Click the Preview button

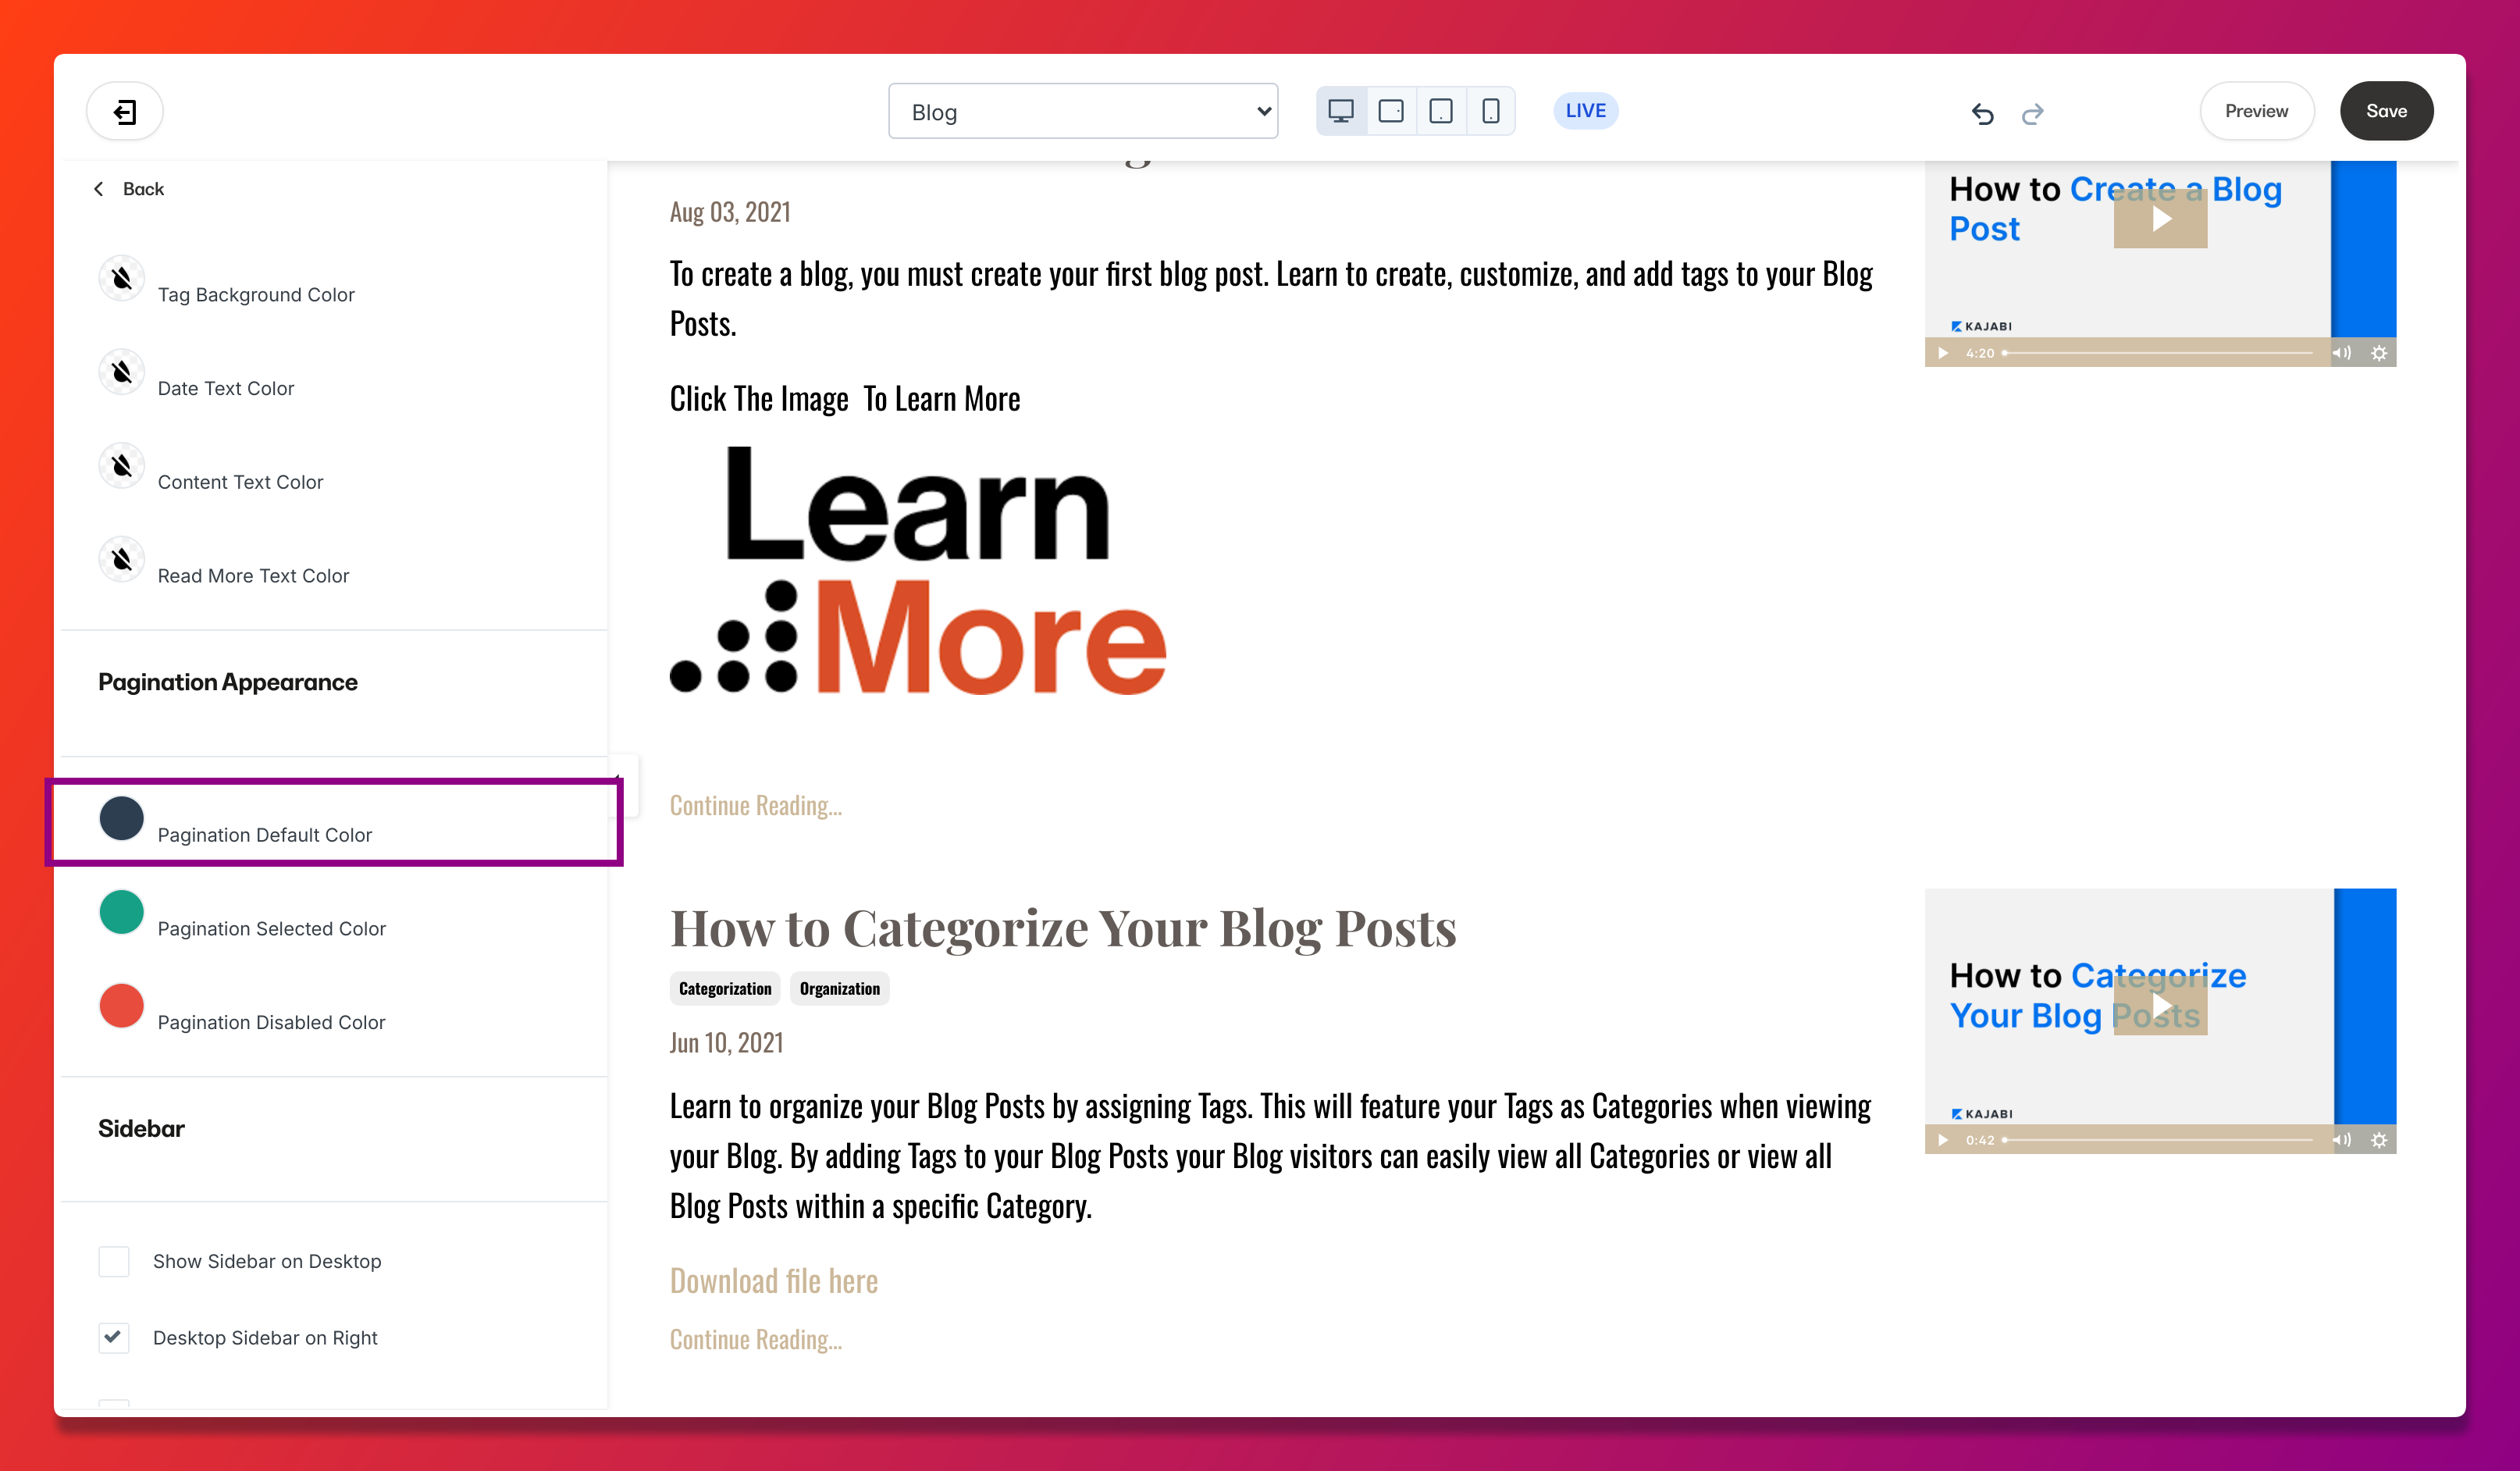click(2256, 111)
